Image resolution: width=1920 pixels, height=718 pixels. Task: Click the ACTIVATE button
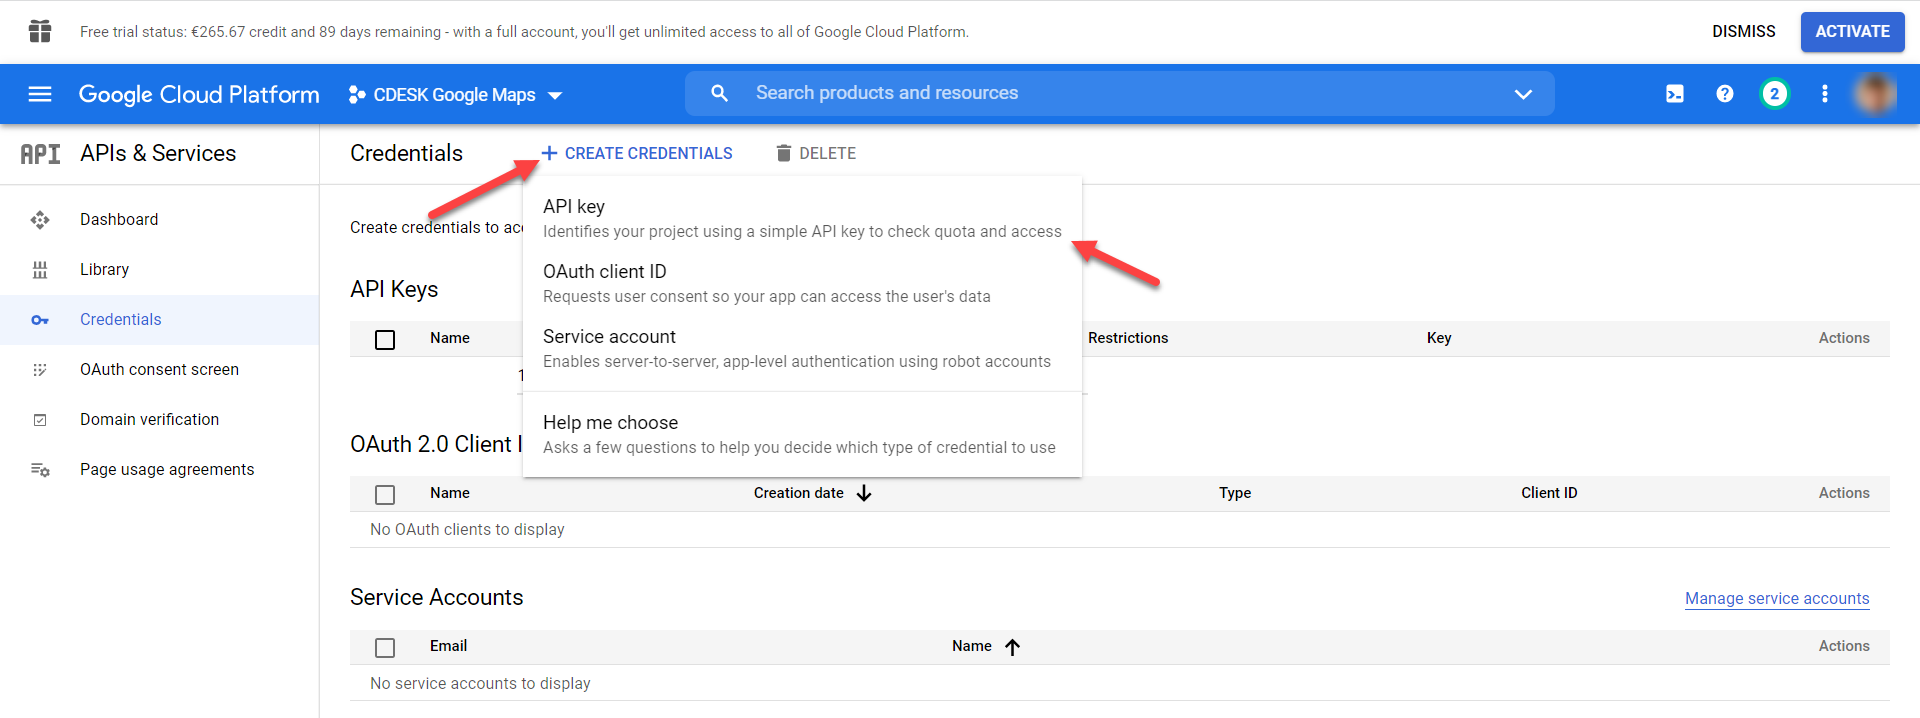(x=1853, y=31)
